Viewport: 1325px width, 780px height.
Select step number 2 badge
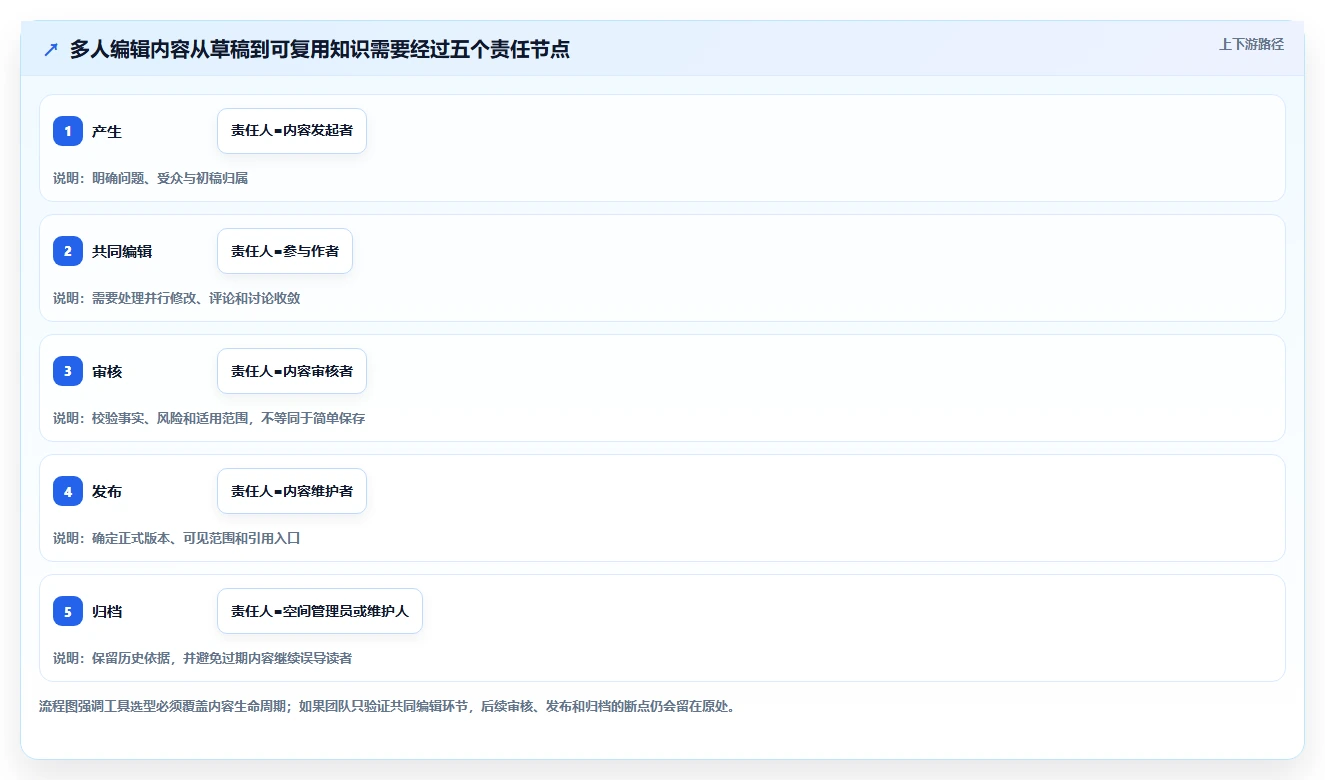tap(68, 251)
